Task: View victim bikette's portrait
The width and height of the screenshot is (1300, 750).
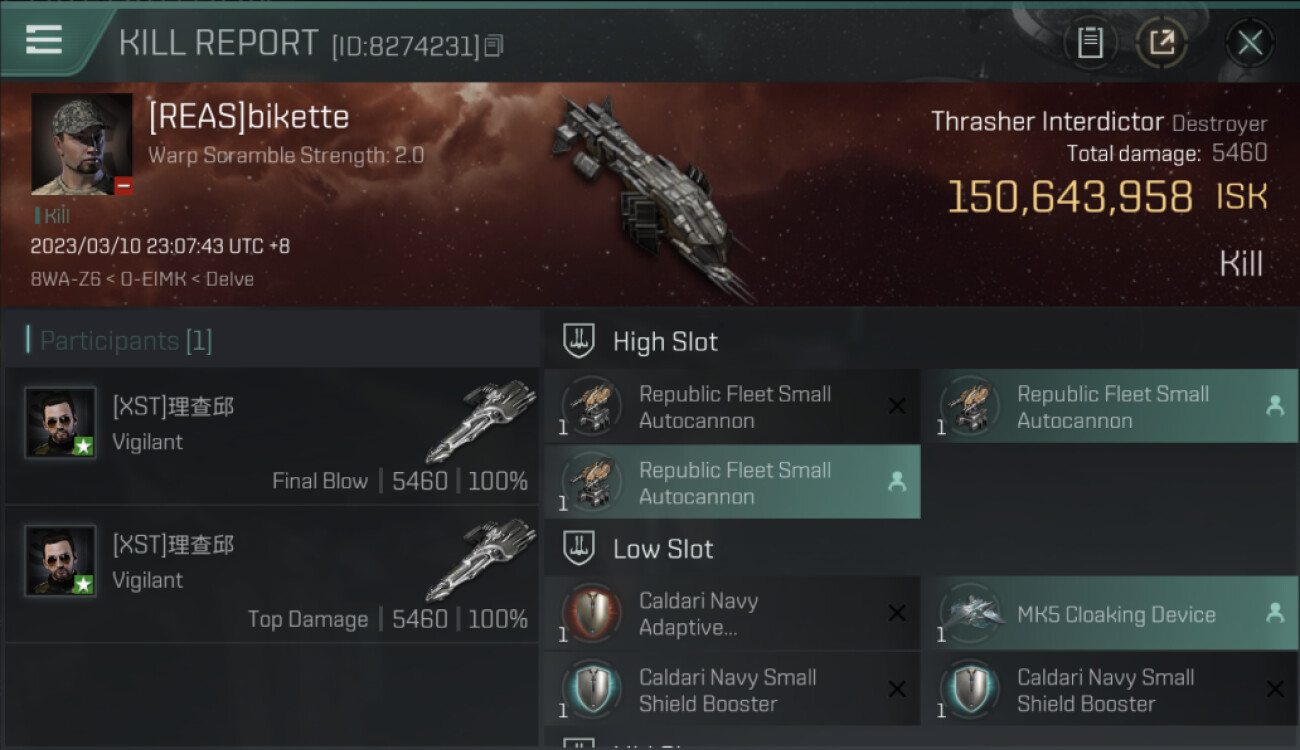Action: pyautogui.click(x=81, y=144)
